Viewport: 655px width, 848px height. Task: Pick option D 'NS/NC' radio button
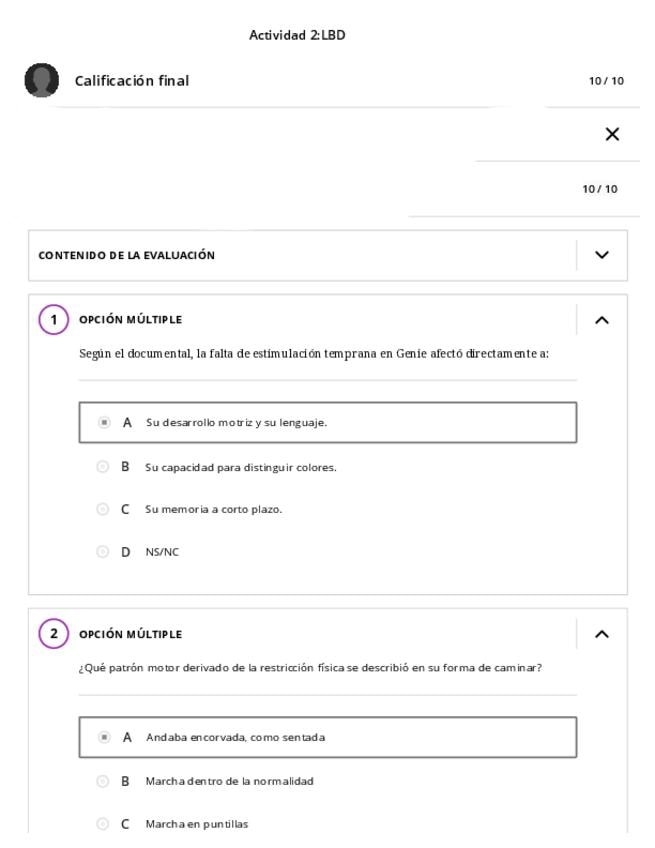pyautogui.click(x=102, y=552)
